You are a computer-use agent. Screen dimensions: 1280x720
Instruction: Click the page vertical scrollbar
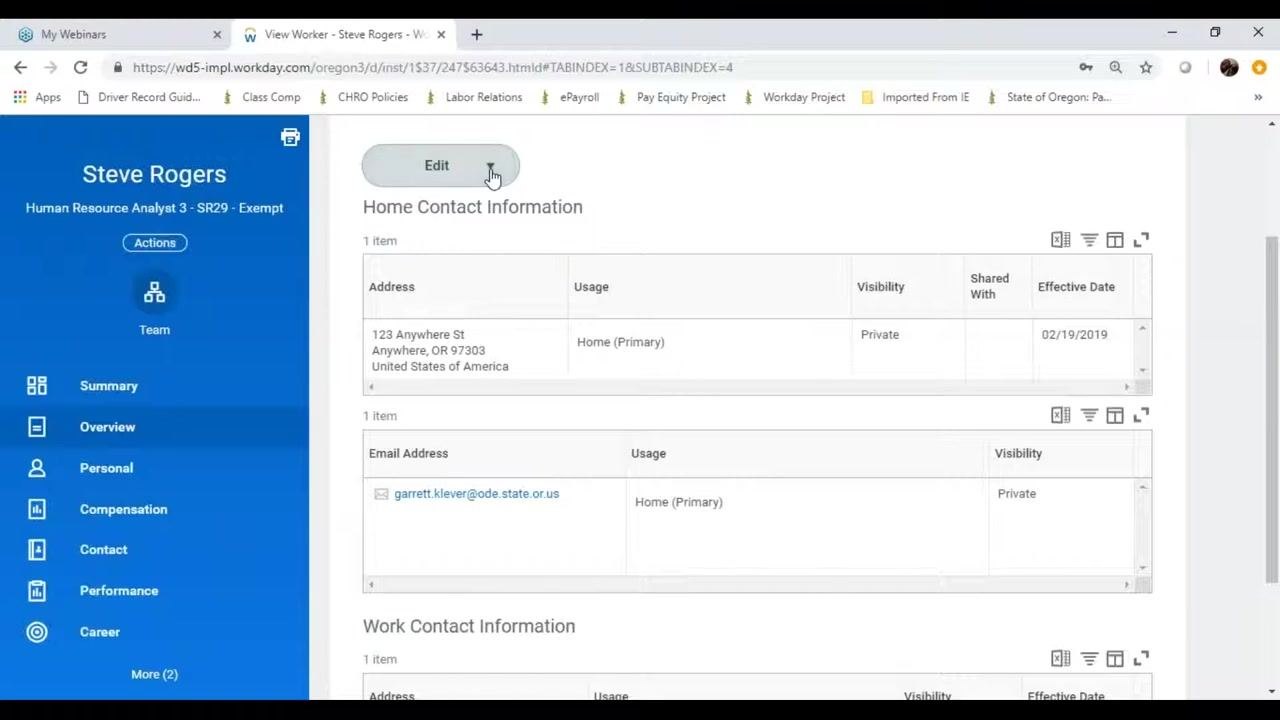[1272, 410]
